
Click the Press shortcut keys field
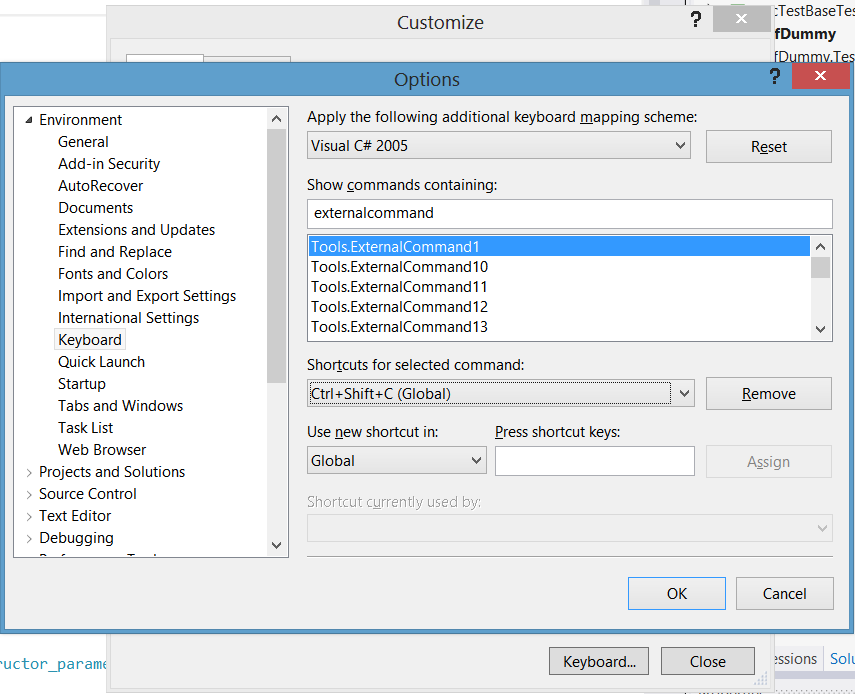[594, 461]
